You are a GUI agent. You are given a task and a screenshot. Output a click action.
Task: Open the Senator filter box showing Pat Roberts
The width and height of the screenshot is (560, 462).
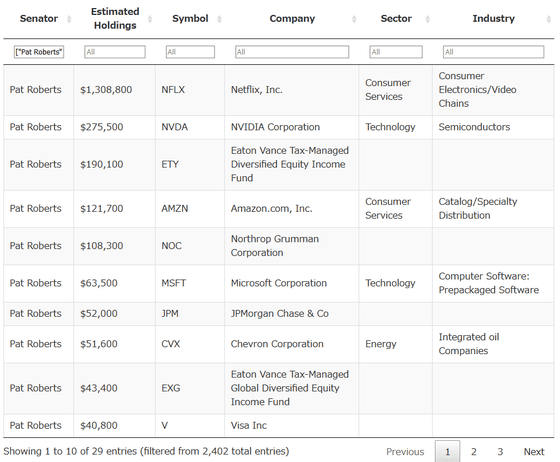tap(39, 52)
